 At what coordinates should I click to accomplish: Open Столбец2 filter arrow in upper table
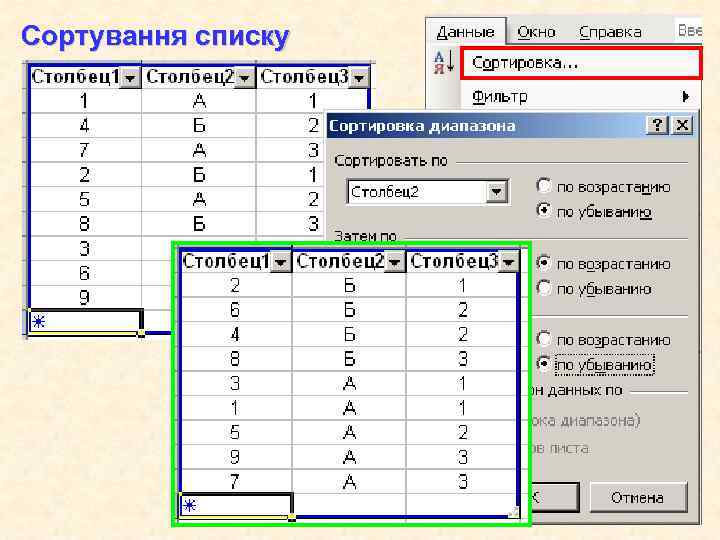pyautogui.click(x=244, y=78)
